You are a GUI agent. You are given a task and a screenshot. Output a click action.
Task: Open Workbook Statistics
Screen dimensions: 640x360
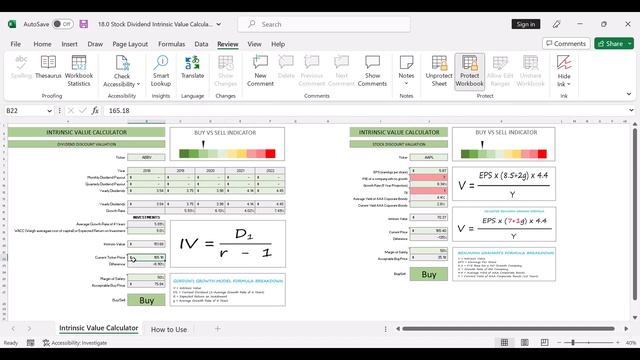pos(79,71)
